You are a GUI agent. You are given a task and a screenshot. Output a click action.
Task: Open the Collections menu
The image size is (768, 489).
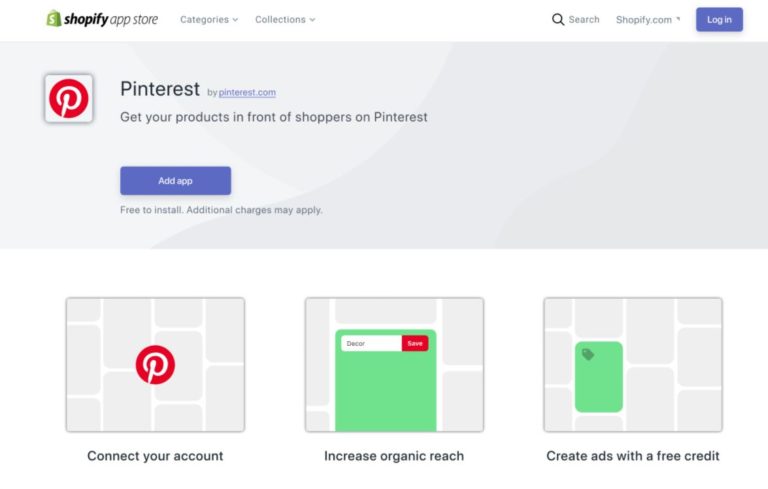click(x=285, y=20)
